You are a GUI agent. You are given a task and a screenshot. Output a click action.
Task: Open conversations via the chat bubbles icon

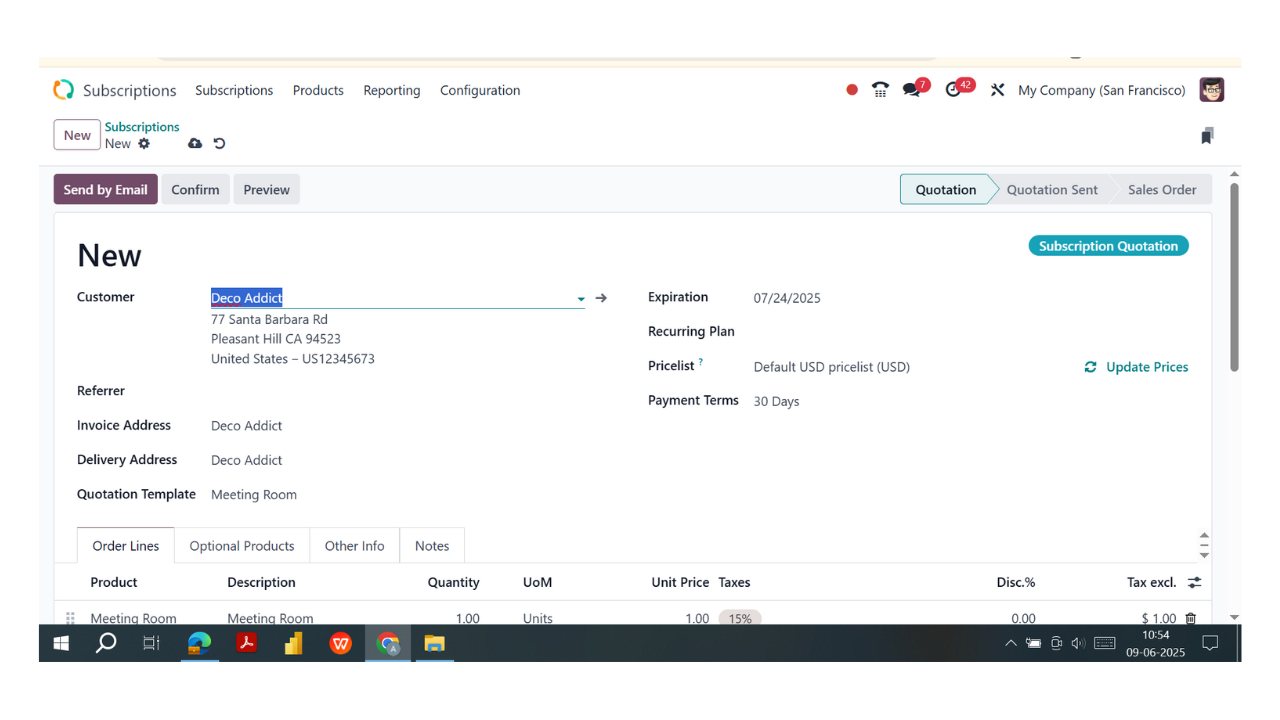pyautogui.click(x=912, y=89)
